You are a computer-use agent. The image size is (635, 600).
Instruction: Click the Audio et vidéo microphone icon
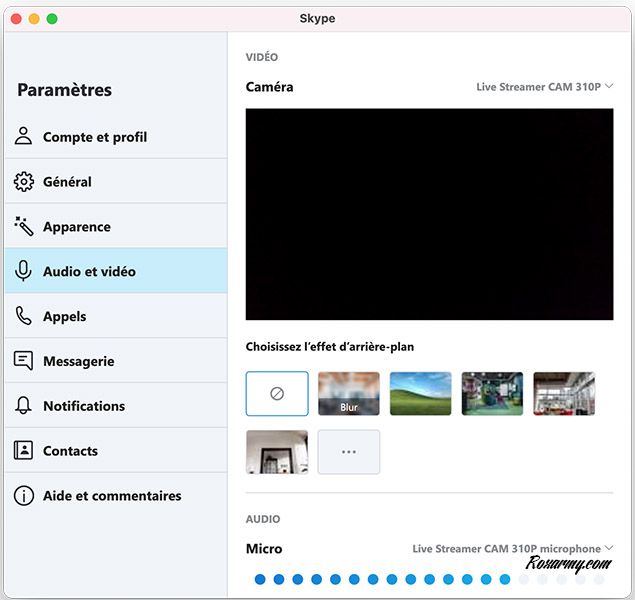(23, 271)
